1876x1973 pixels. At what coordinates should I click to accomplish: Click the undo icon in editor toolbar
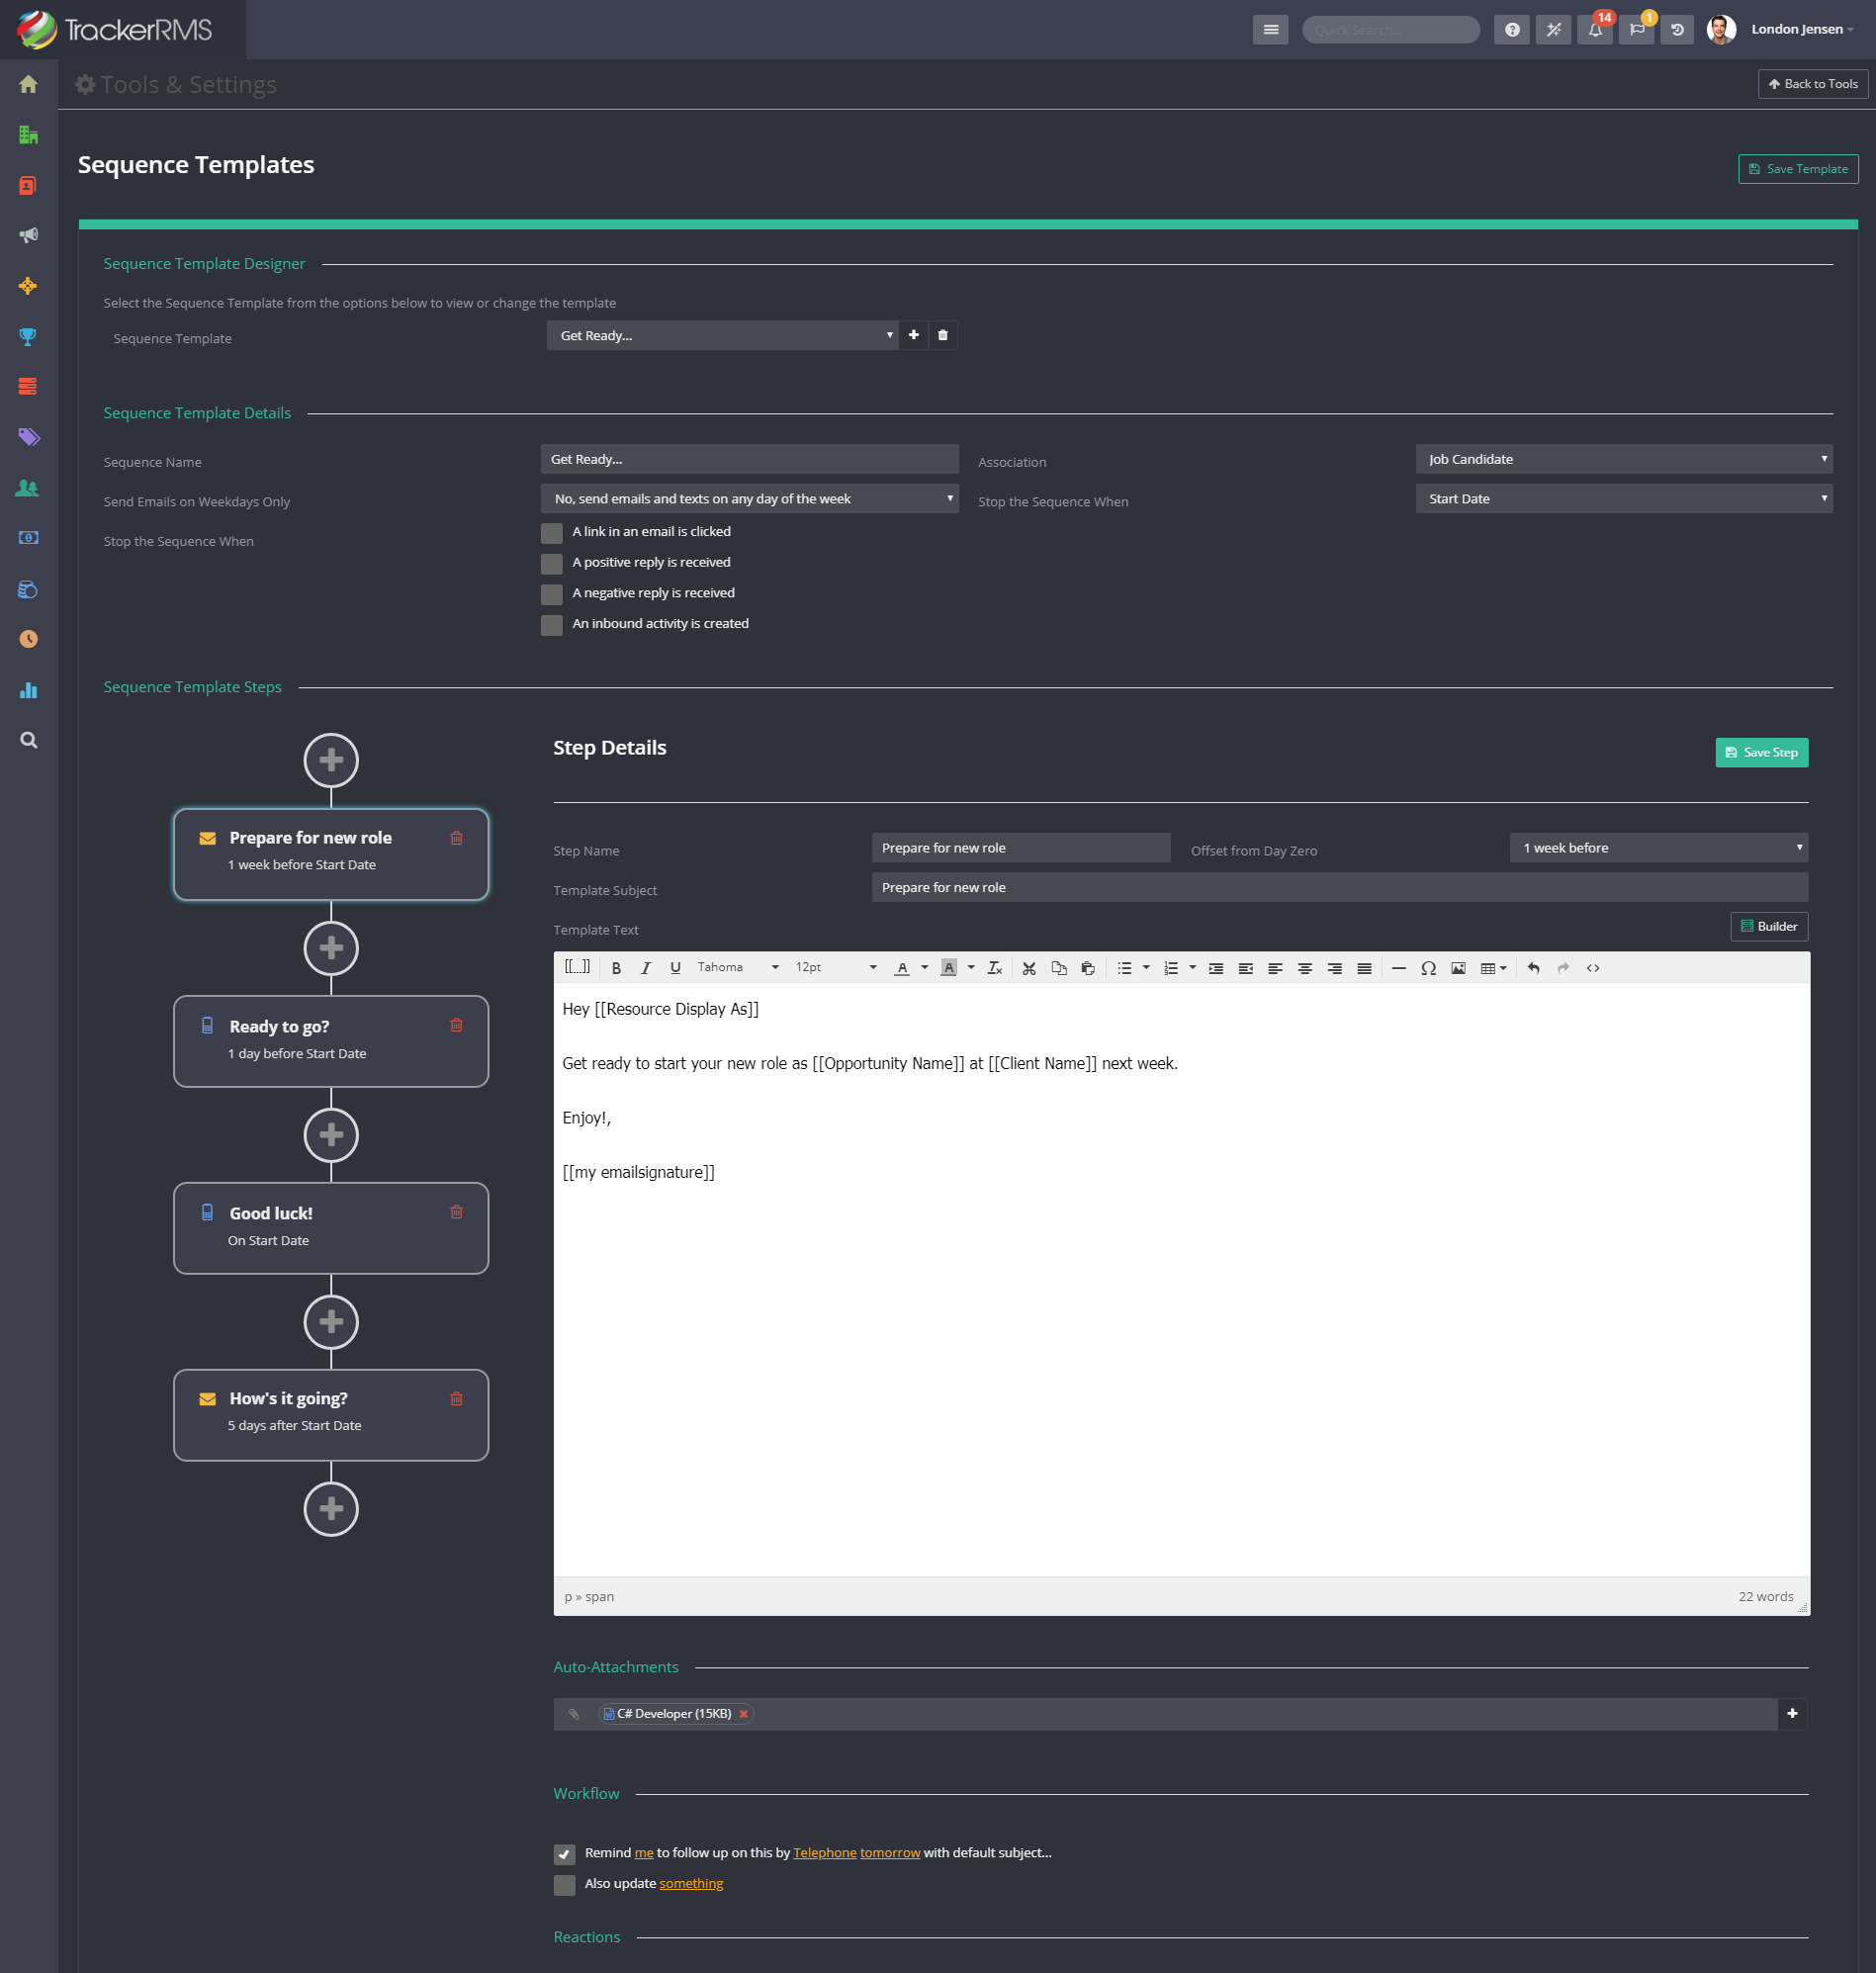point(1533,967)
